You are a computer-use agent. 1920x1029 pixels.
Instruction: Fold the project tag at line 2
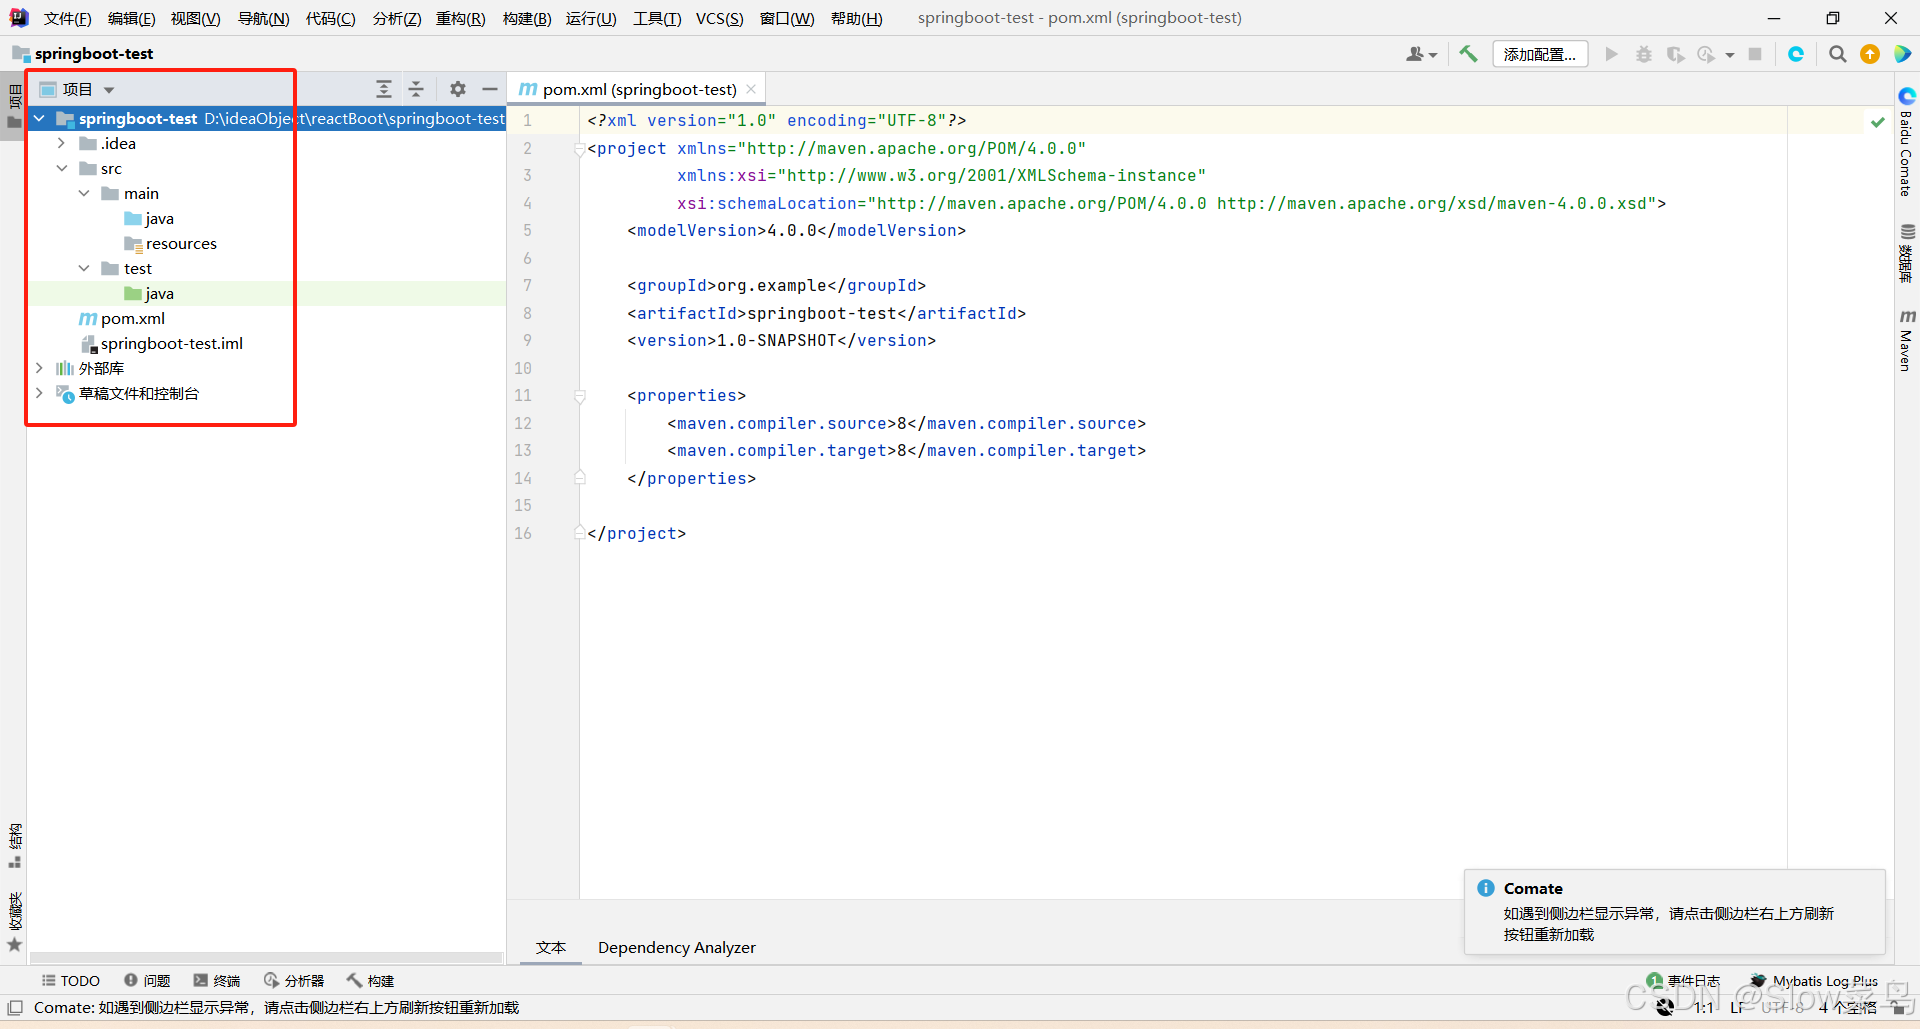pos(579,149)
